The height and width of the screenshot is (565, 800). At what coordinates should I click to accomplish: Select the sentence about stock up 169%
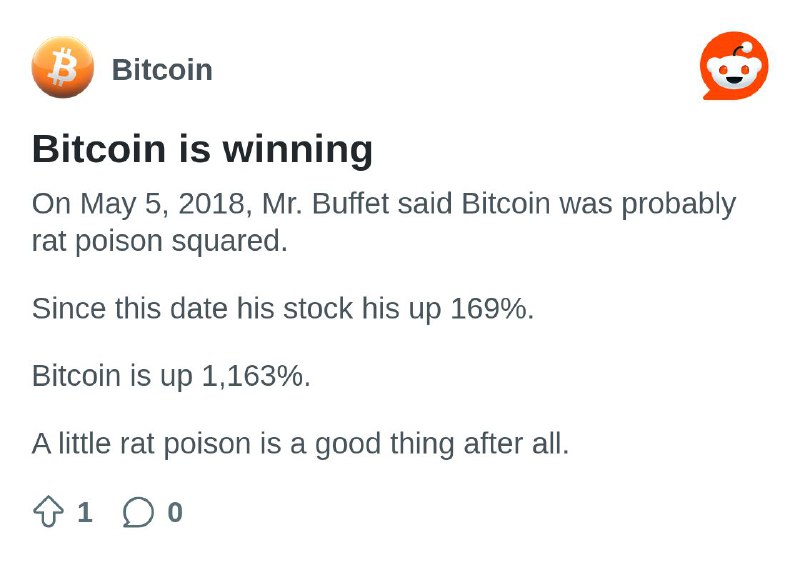pos(283,309)
